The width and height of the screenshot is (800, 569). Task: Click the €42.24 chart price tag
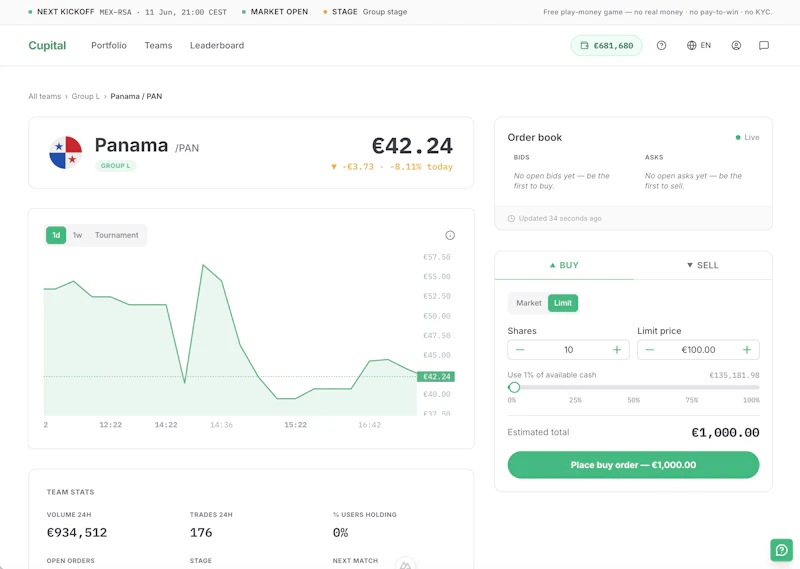[436, 377]
